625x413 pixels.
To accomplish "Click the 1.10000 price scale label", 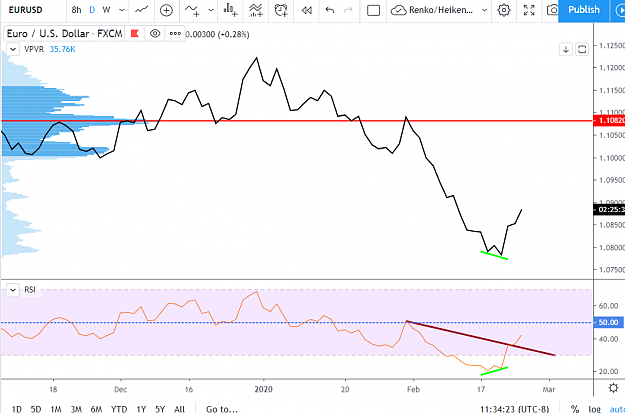I will (x=611, y=158).
